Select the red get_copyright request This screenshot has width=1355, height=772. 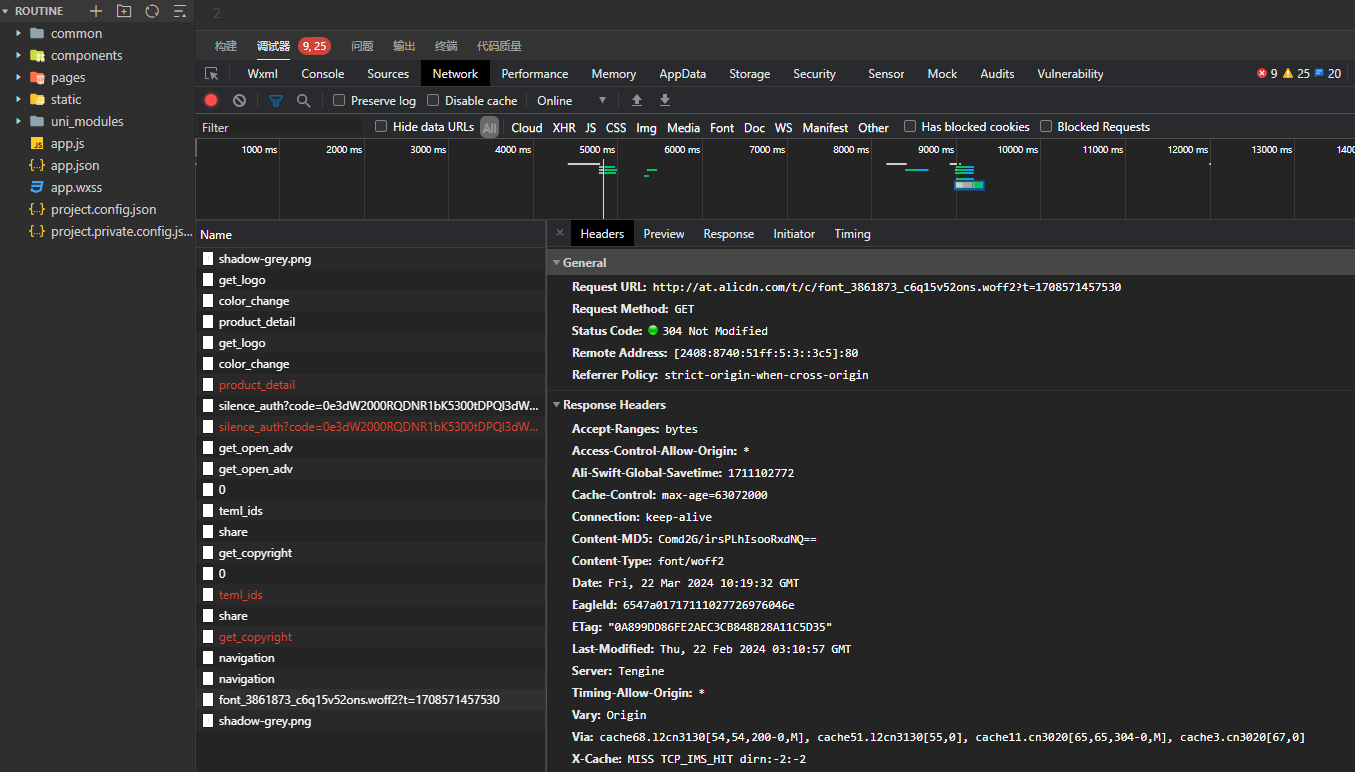click(x=371, y=636)
